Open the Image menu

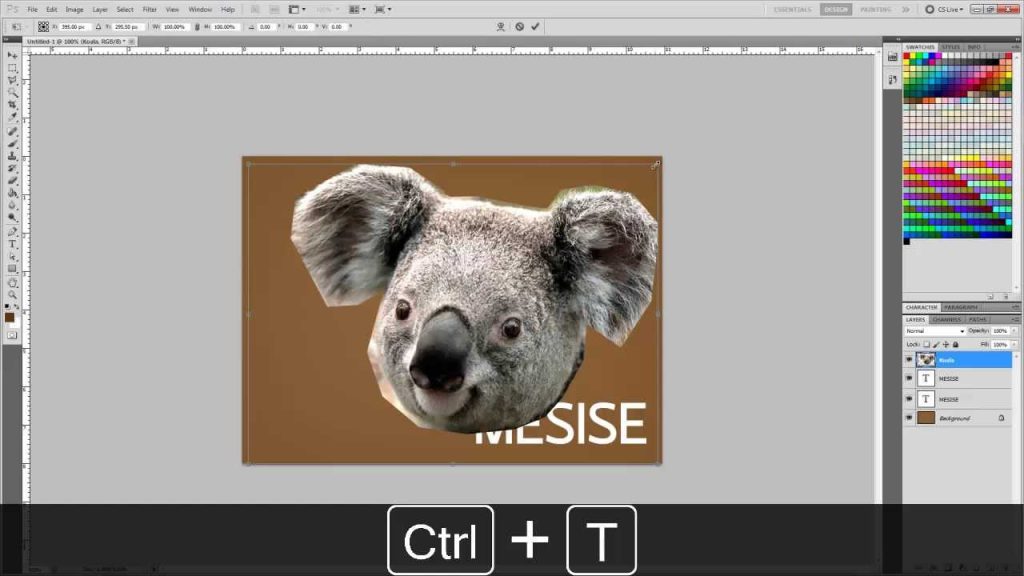(74, 10)
